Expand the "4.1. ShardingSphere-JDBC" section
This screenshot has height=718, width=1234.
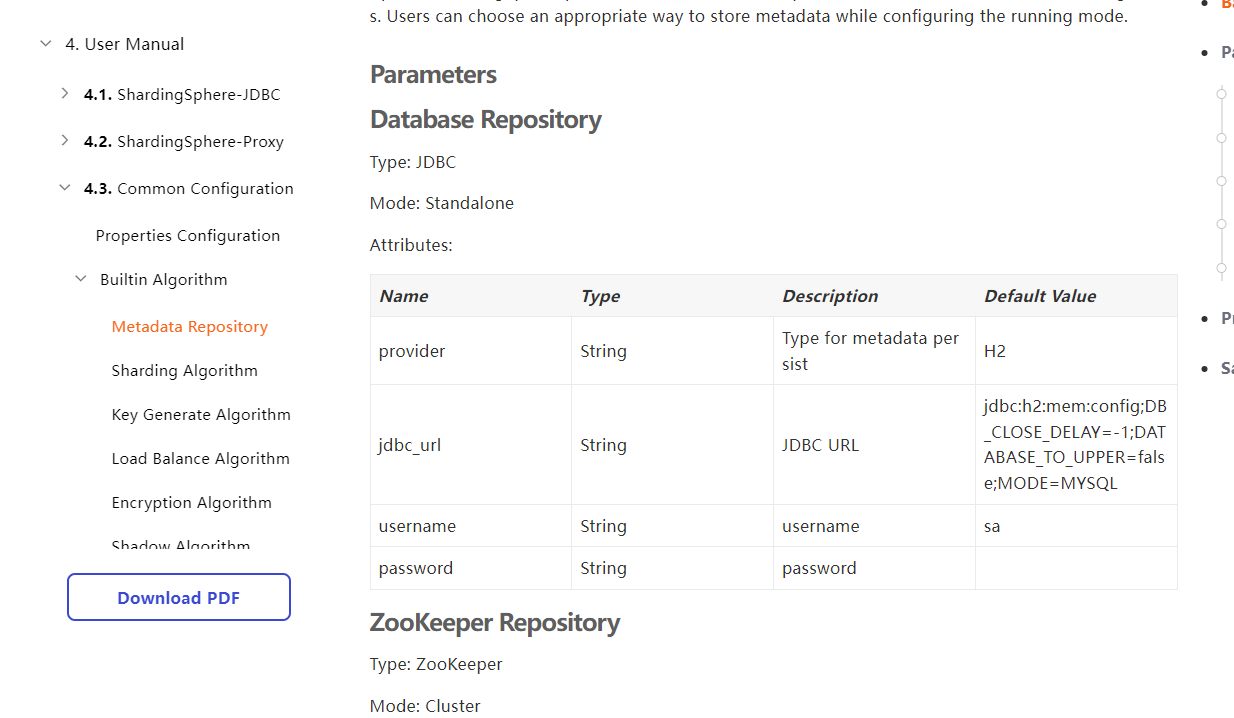[64, 93]
